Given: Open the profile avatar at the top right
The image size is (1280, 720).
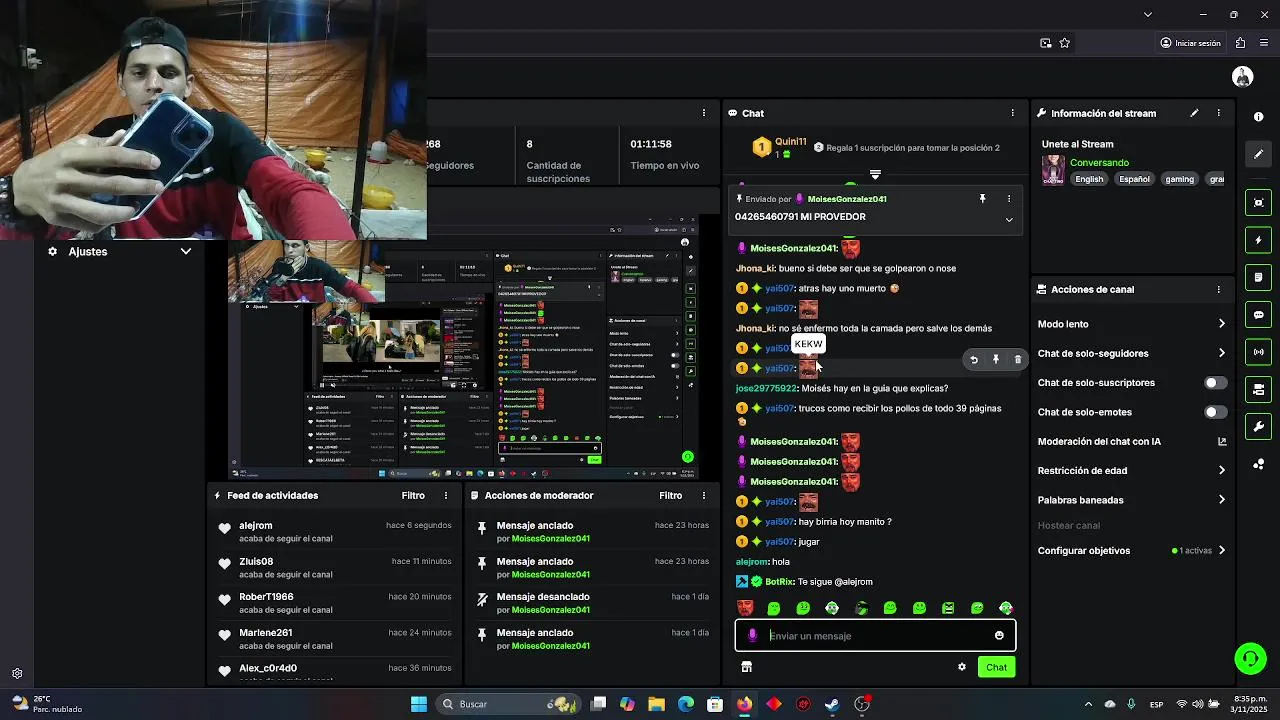Looking at the screenshot, I should pos(1243,77).
